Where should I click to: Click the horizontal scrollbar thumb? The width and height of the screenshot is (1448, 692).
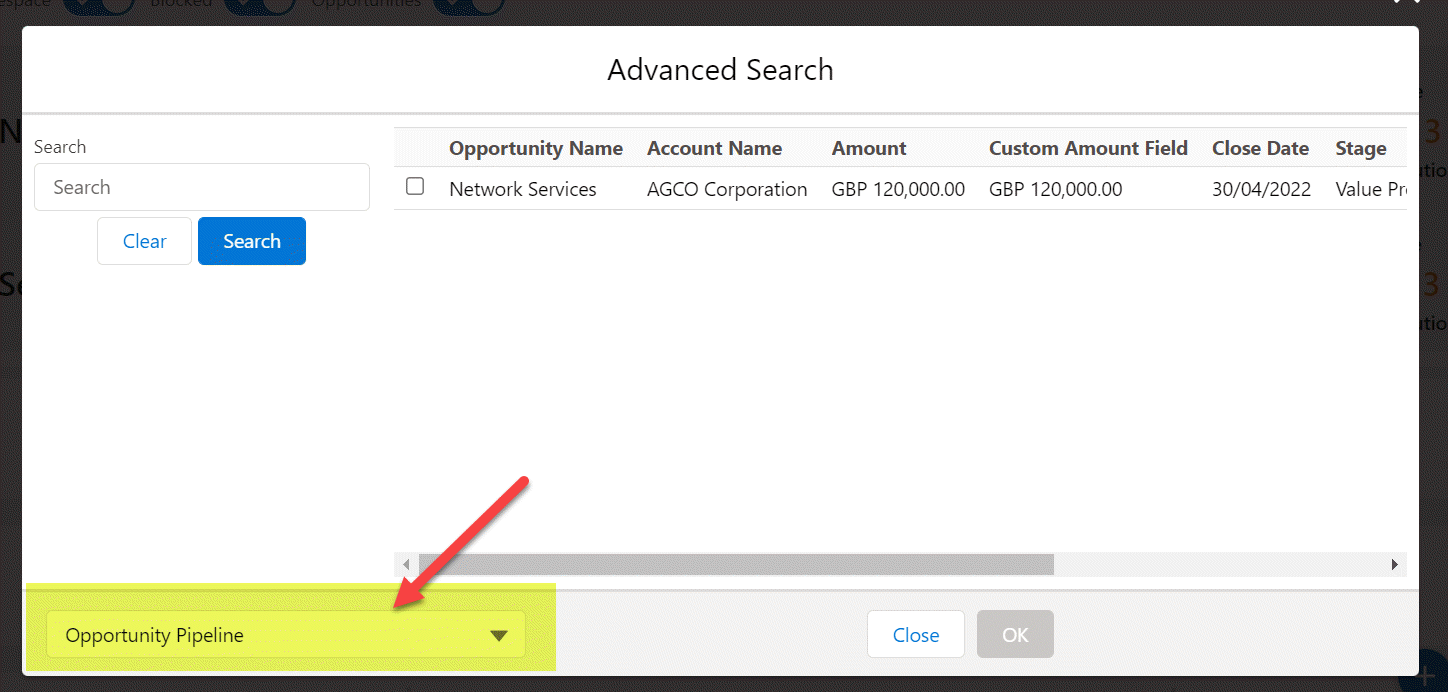[735, 565]
